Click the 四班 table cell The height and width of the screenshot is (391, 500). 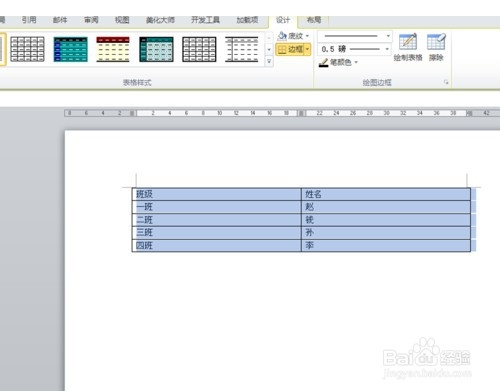(217, 246)
